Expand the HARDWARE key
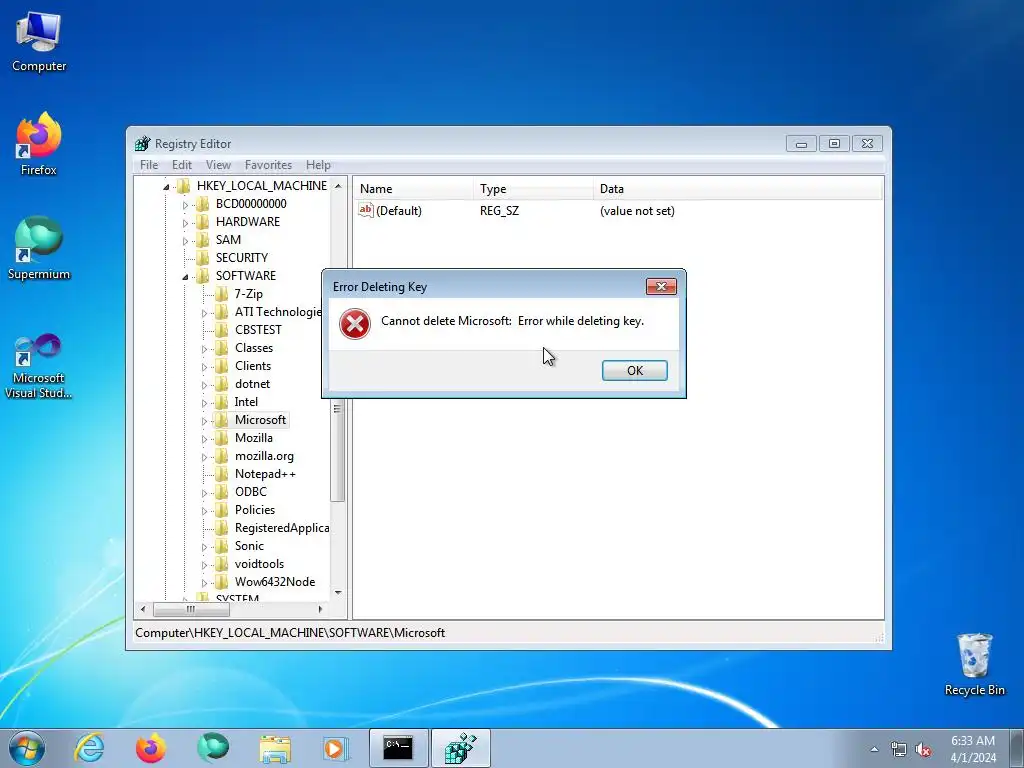 [x=185, y=223]
